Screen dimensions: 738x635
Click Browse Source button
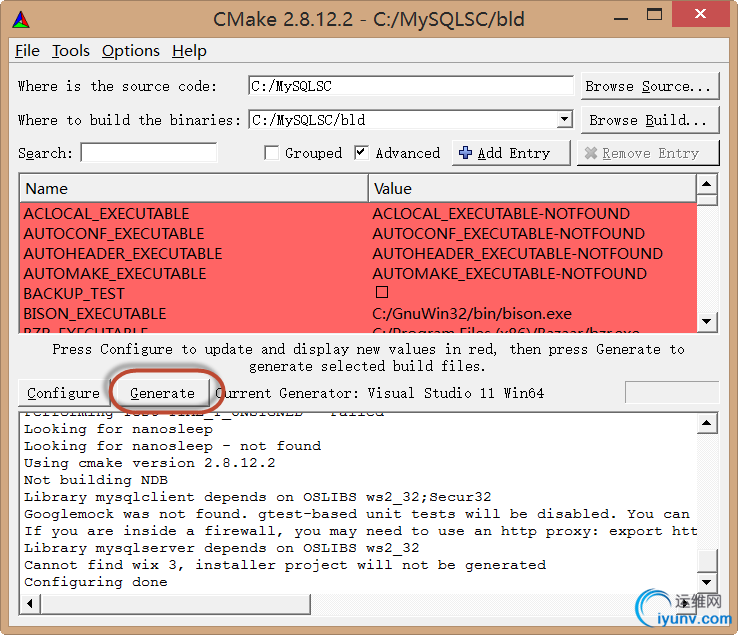pos(650,86)
